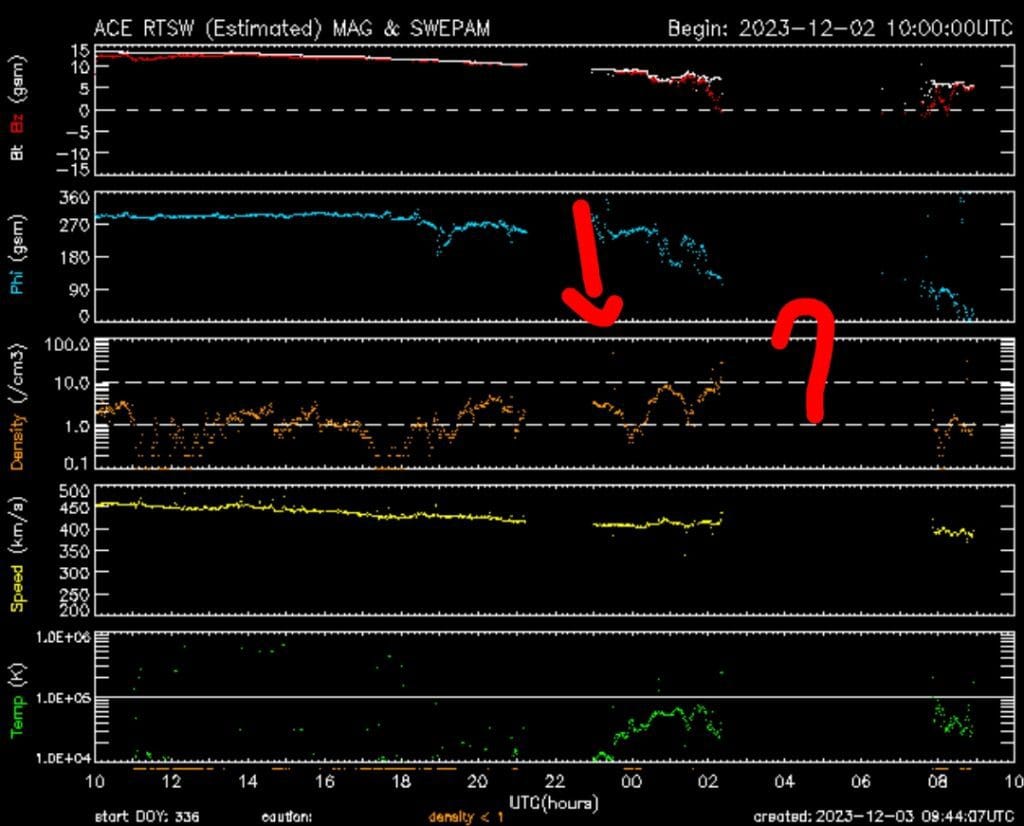Click the ACE RTSW chart title
Image resolution: width=1024 pixels, height=826 pixels.
pyautogui.click(x=291, y=28)
